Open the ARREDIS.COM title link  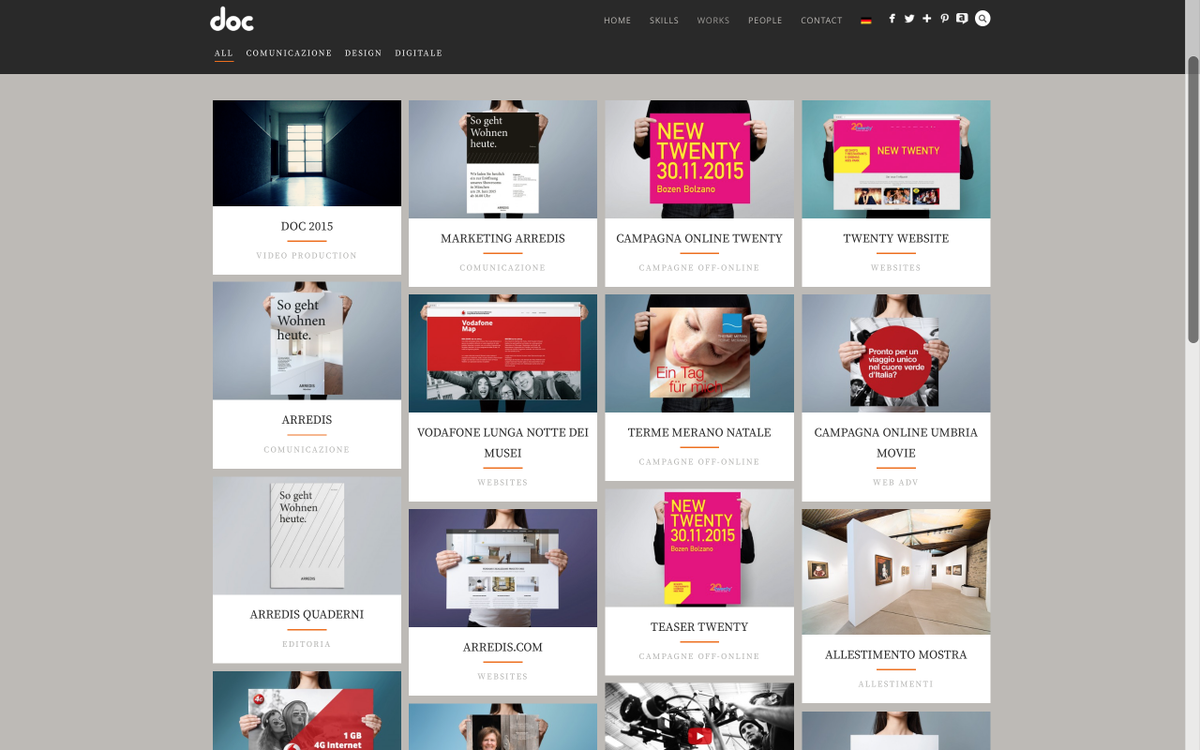(x=503, y=647)
